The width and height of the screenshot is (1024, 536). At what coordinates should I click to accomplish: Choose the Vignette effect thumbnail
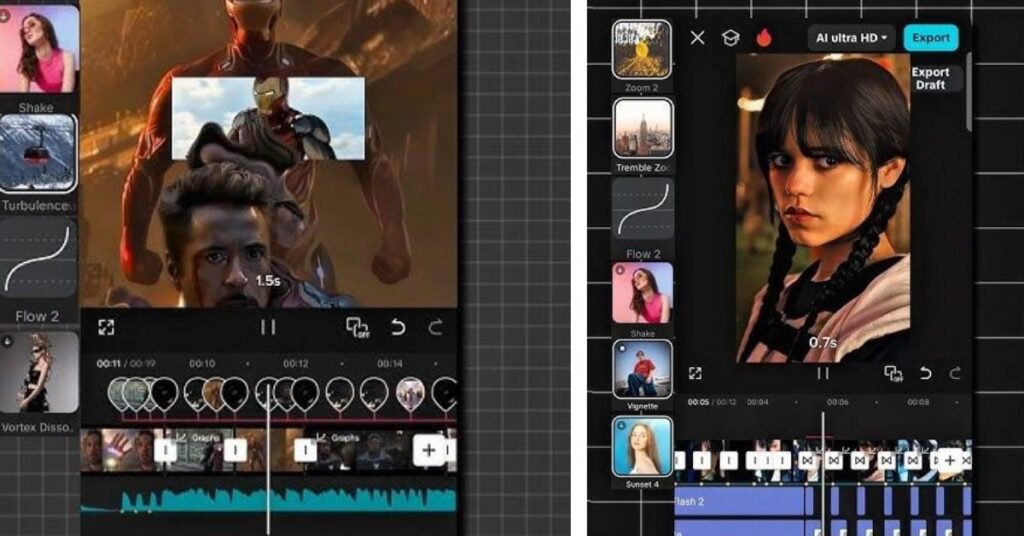point(642,369)
